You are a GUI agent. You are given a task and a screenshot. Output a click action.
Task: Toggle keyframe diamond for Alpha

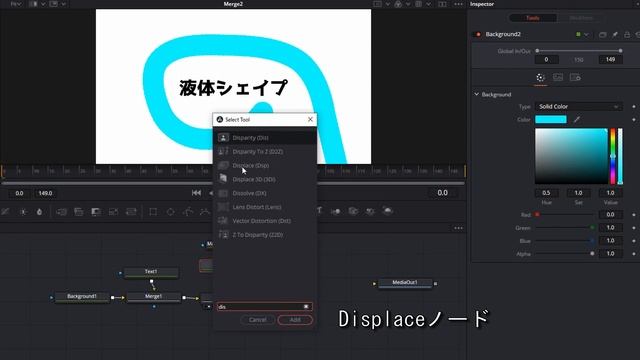[634, 253]
